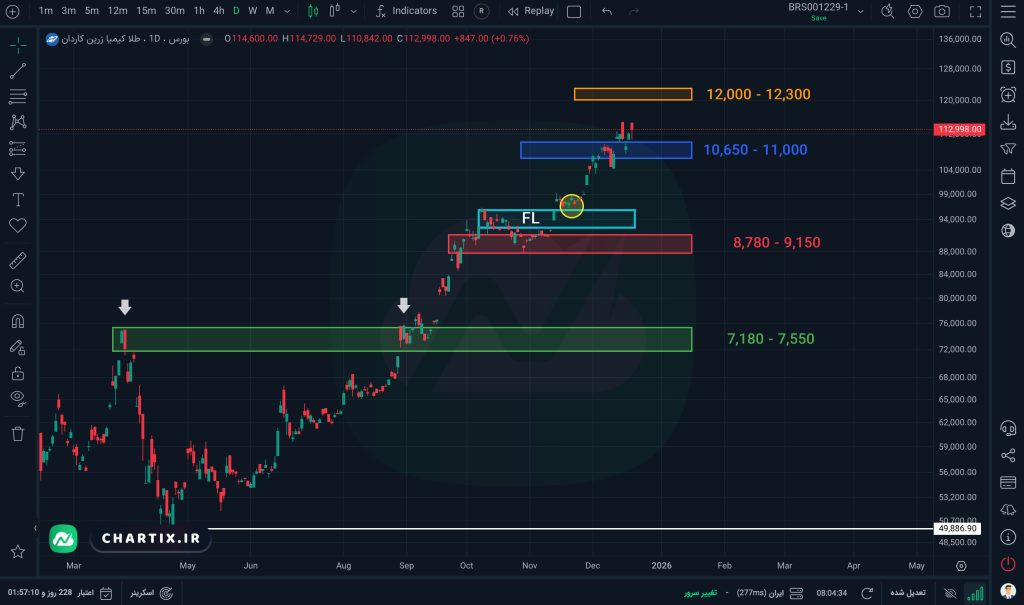Toggle magnet mode for drawings
This screenshot has height=605, width=1024.
(17, 322)
